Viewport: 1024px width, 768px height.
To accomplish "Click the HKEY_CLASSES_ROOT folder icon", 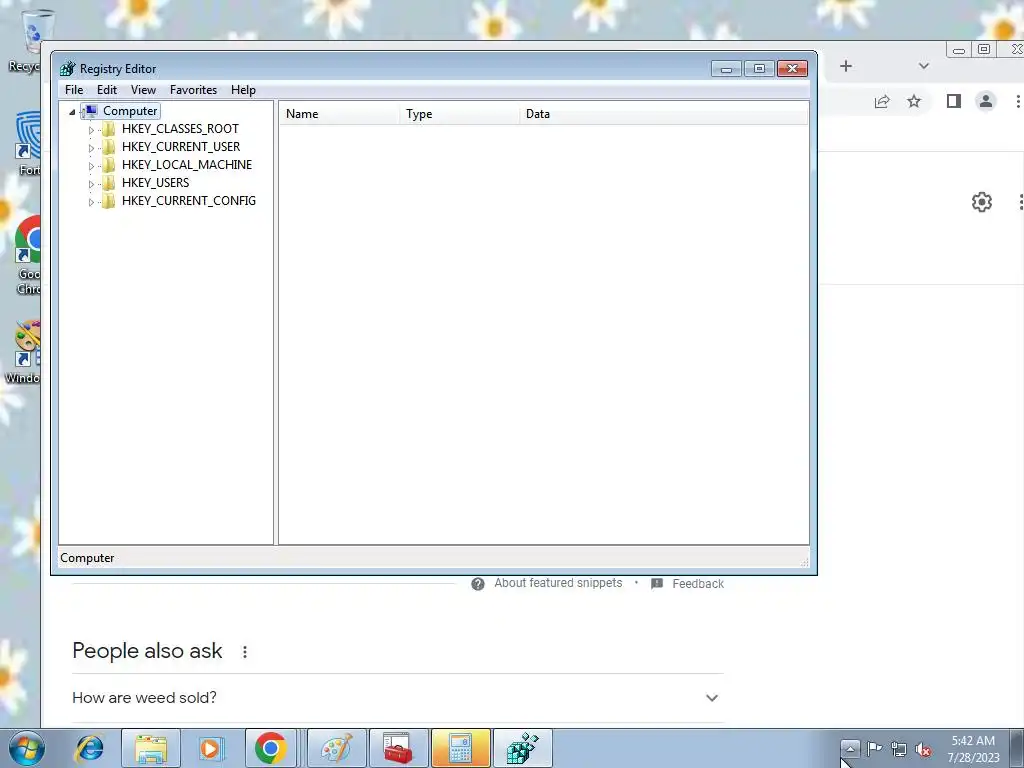I will (109, 129).
